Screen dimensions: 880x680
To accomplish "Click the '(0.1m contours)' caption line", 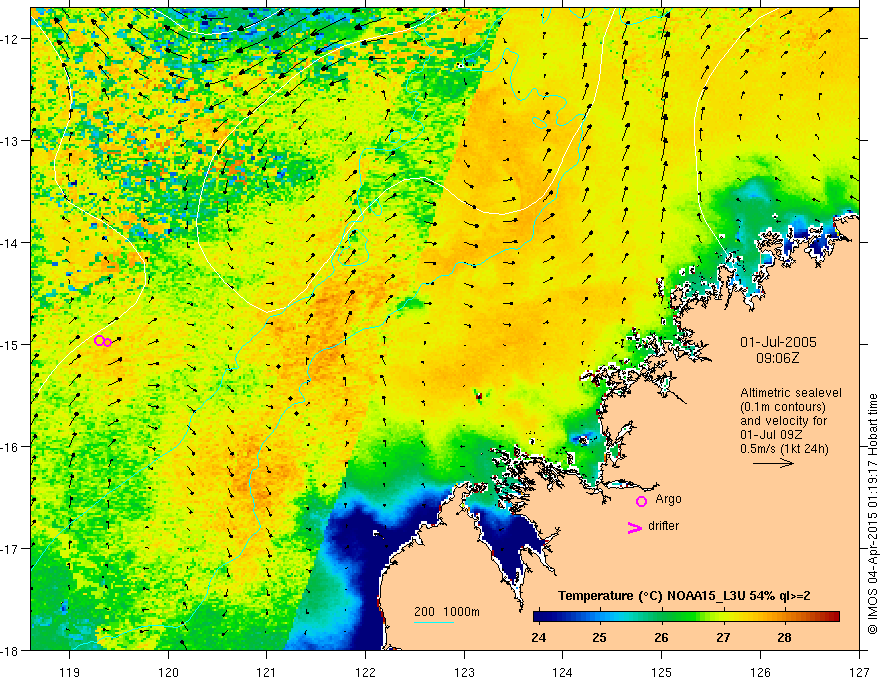I will click(783, 407).
